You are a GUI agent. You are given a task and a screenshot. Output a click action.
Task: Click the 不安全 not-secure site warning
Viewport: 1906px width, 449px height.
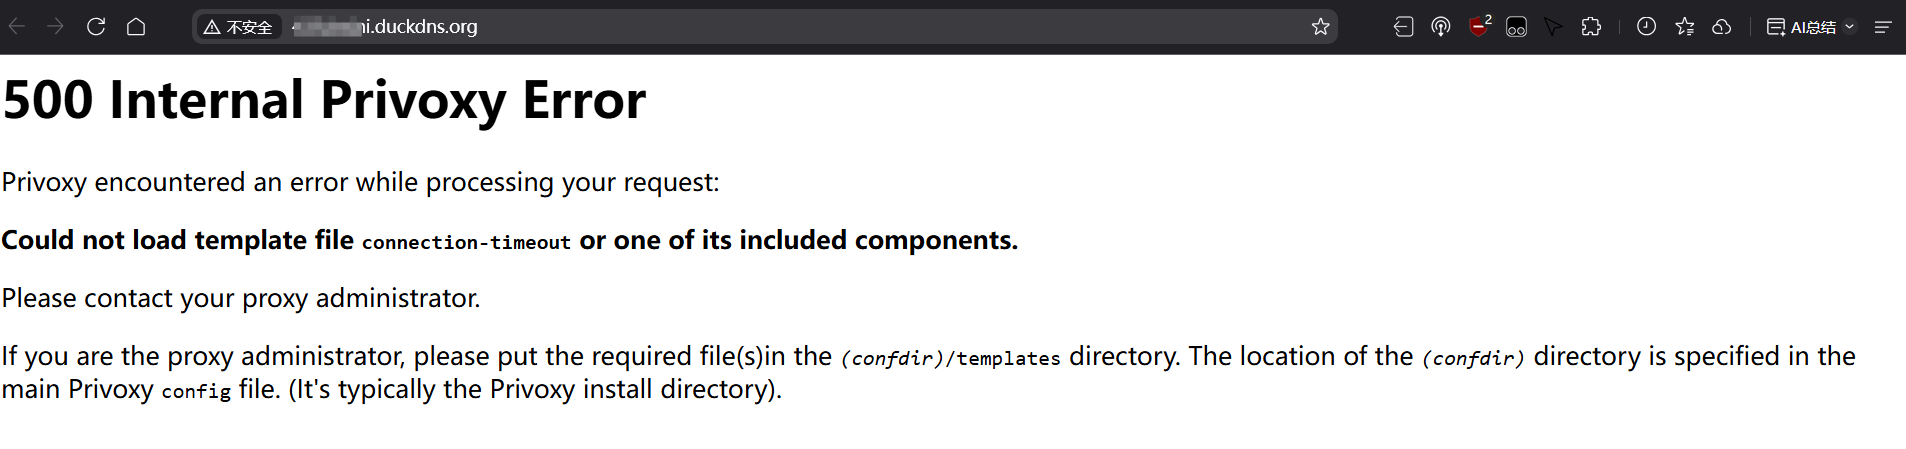coord(238,27)
